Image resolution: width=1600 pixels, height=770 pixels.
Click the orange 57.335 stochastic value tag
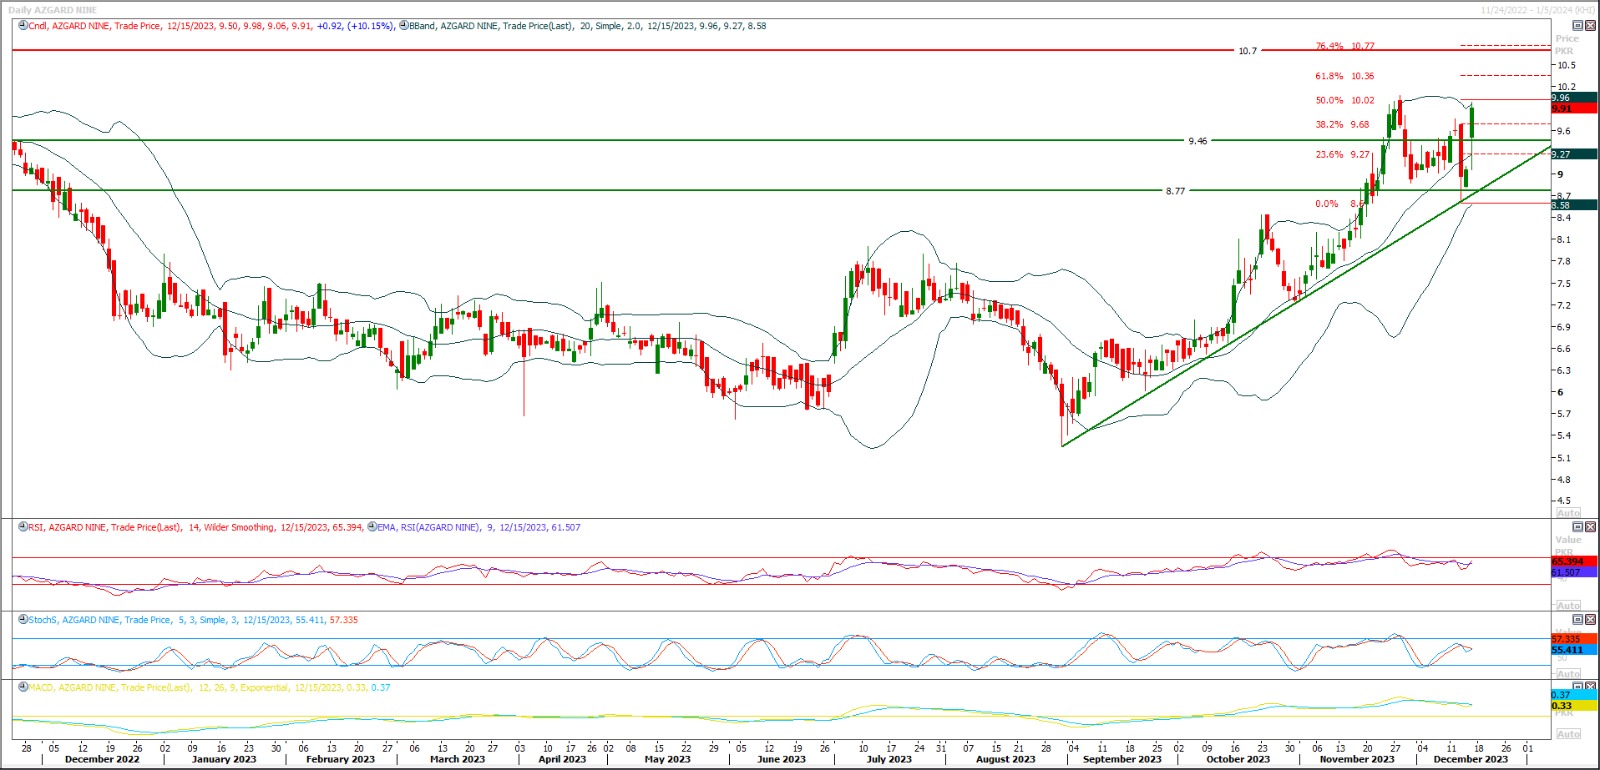click(1574, 639)
